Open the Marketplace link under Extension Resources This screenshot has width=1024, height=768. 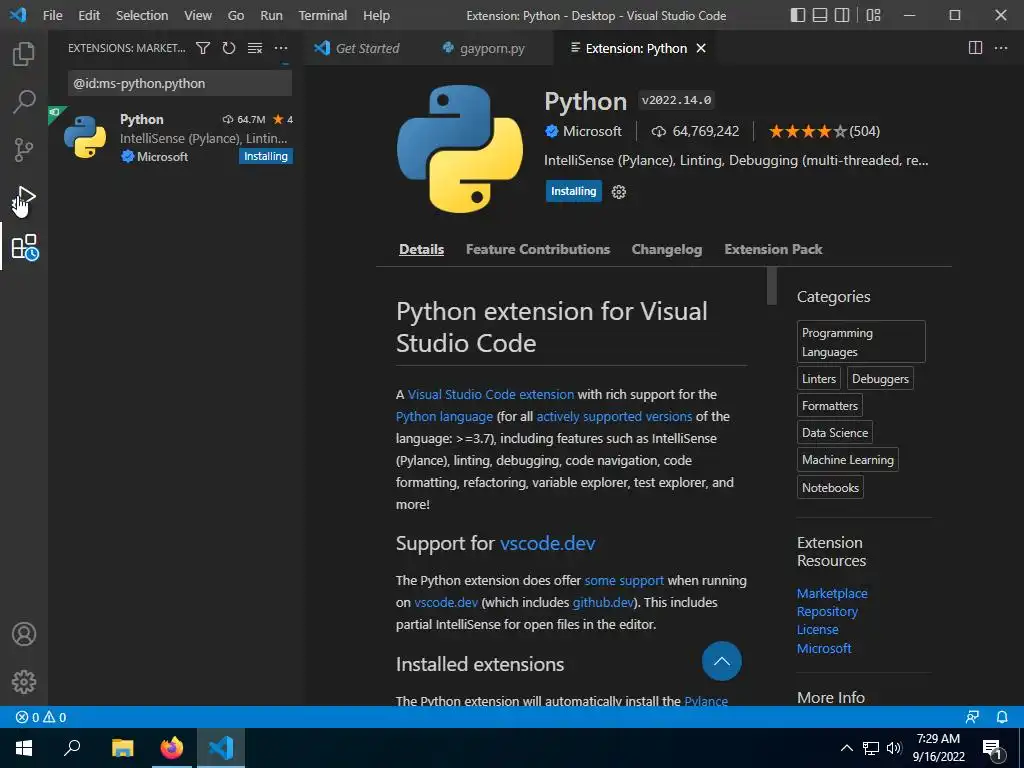tap(832, 593)
